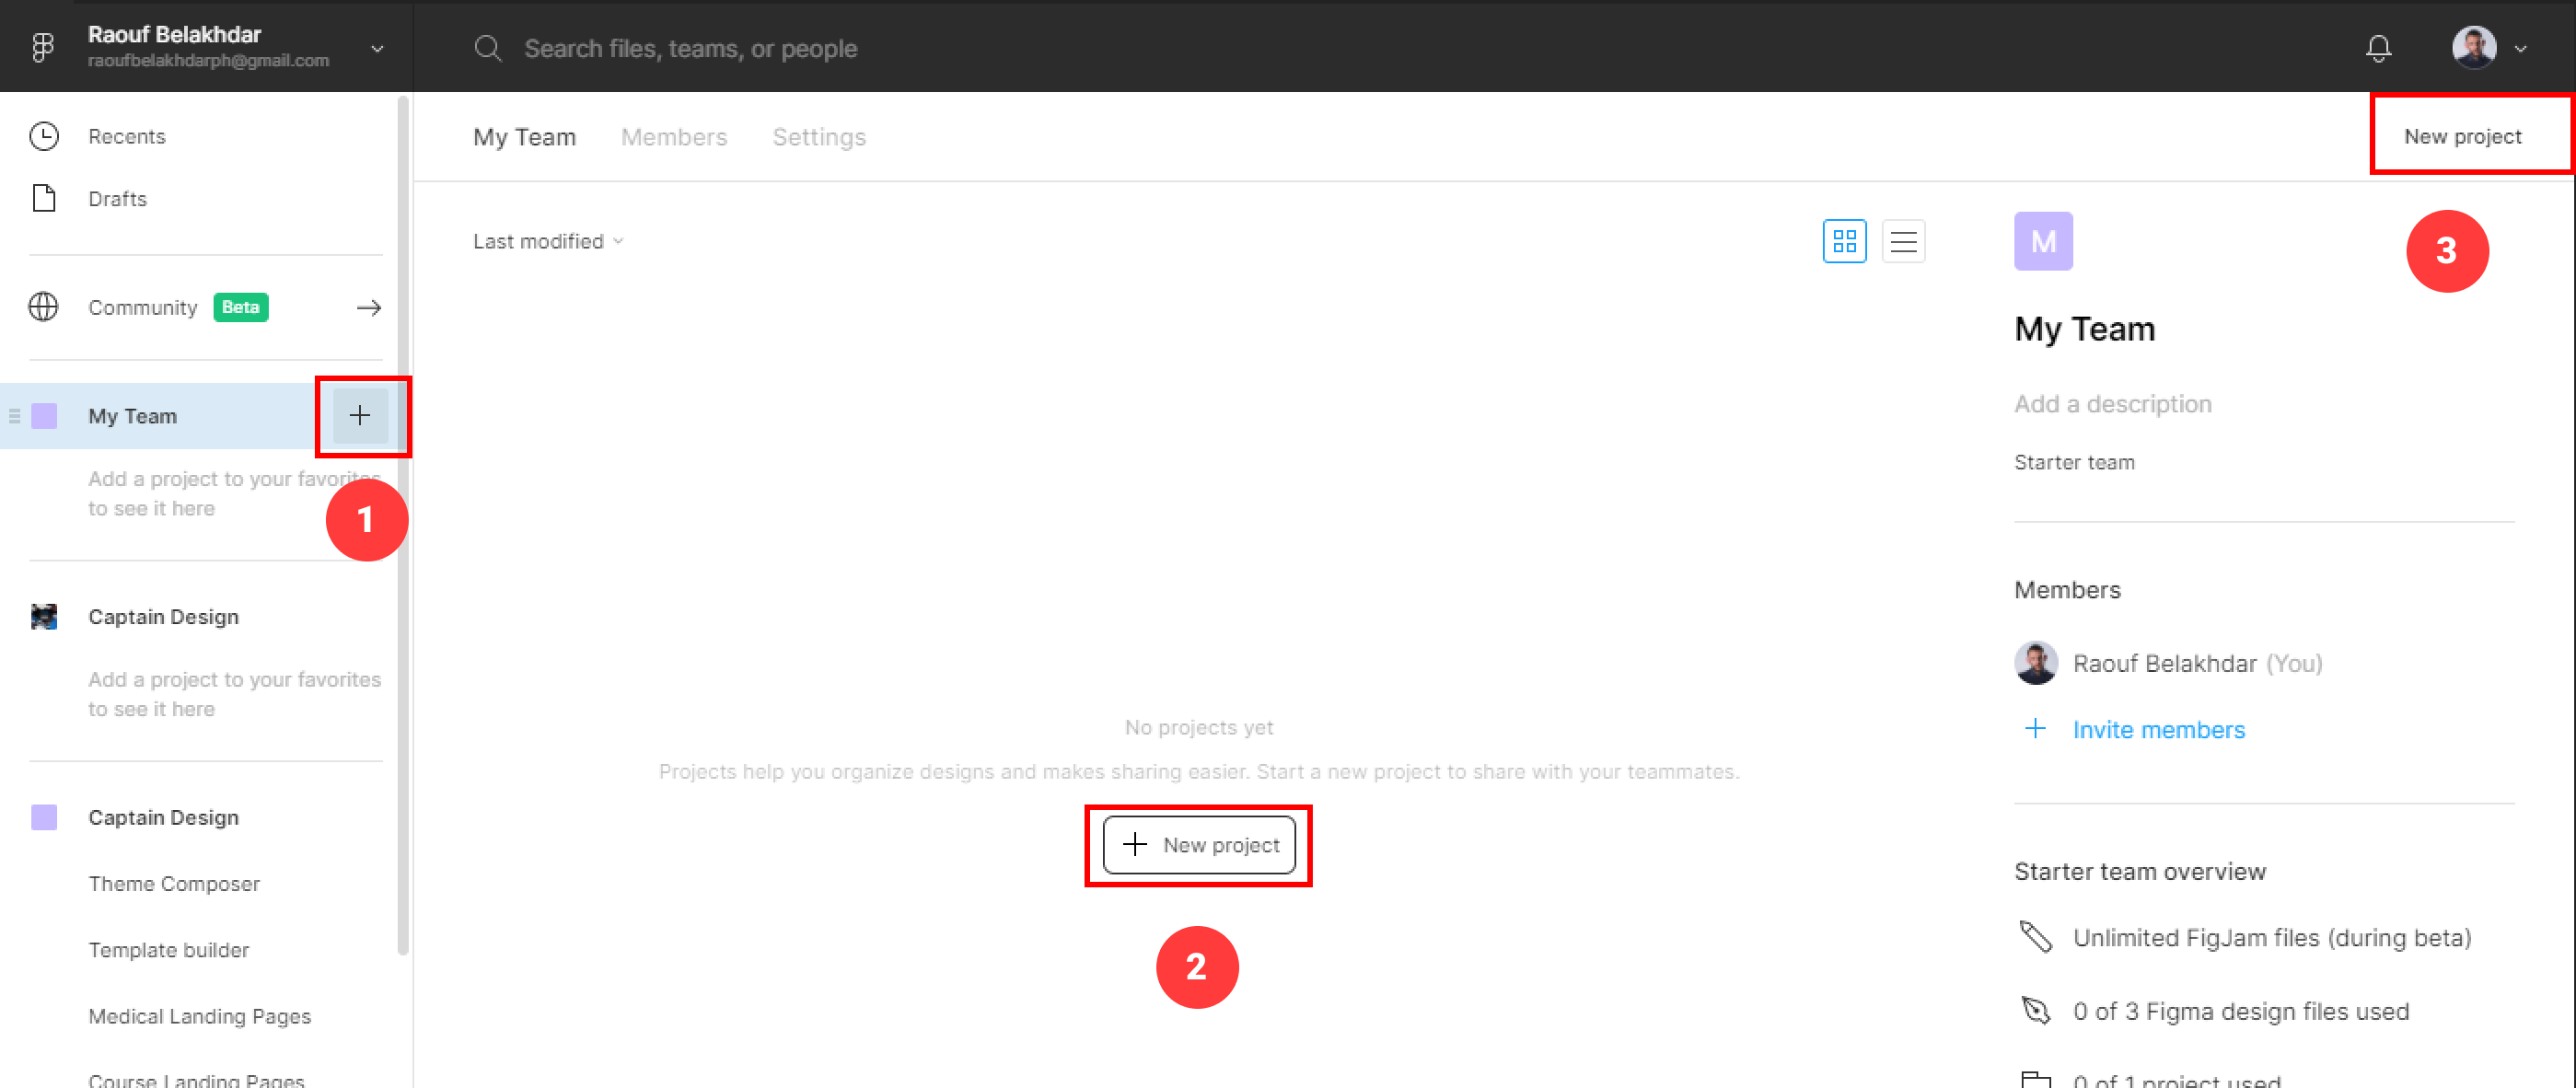Screen dimensions: 2576x1088
Task: Click the plus icon beside Invite members
Action: pos(2035,729)
